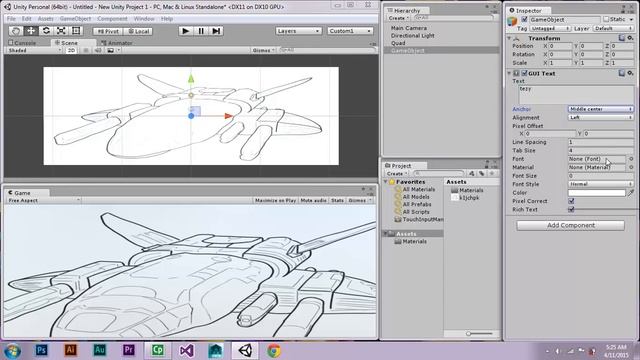Select the Hand tool in toolbar

pos(16,31)
